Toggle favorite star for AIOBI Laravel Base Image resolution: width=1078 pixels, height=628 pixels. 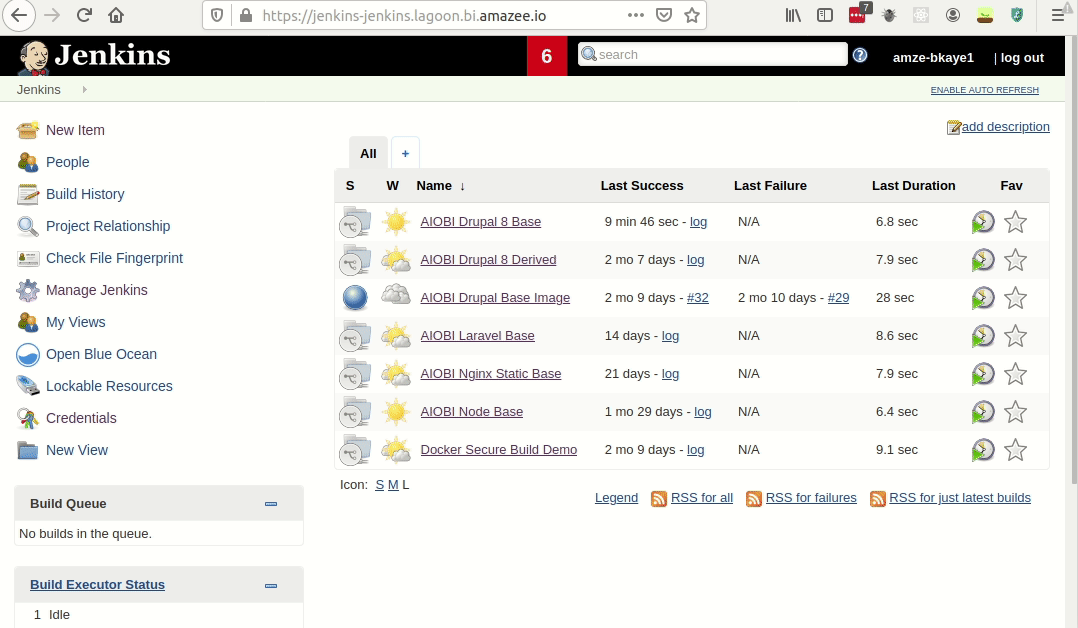tap(1015, 336)
